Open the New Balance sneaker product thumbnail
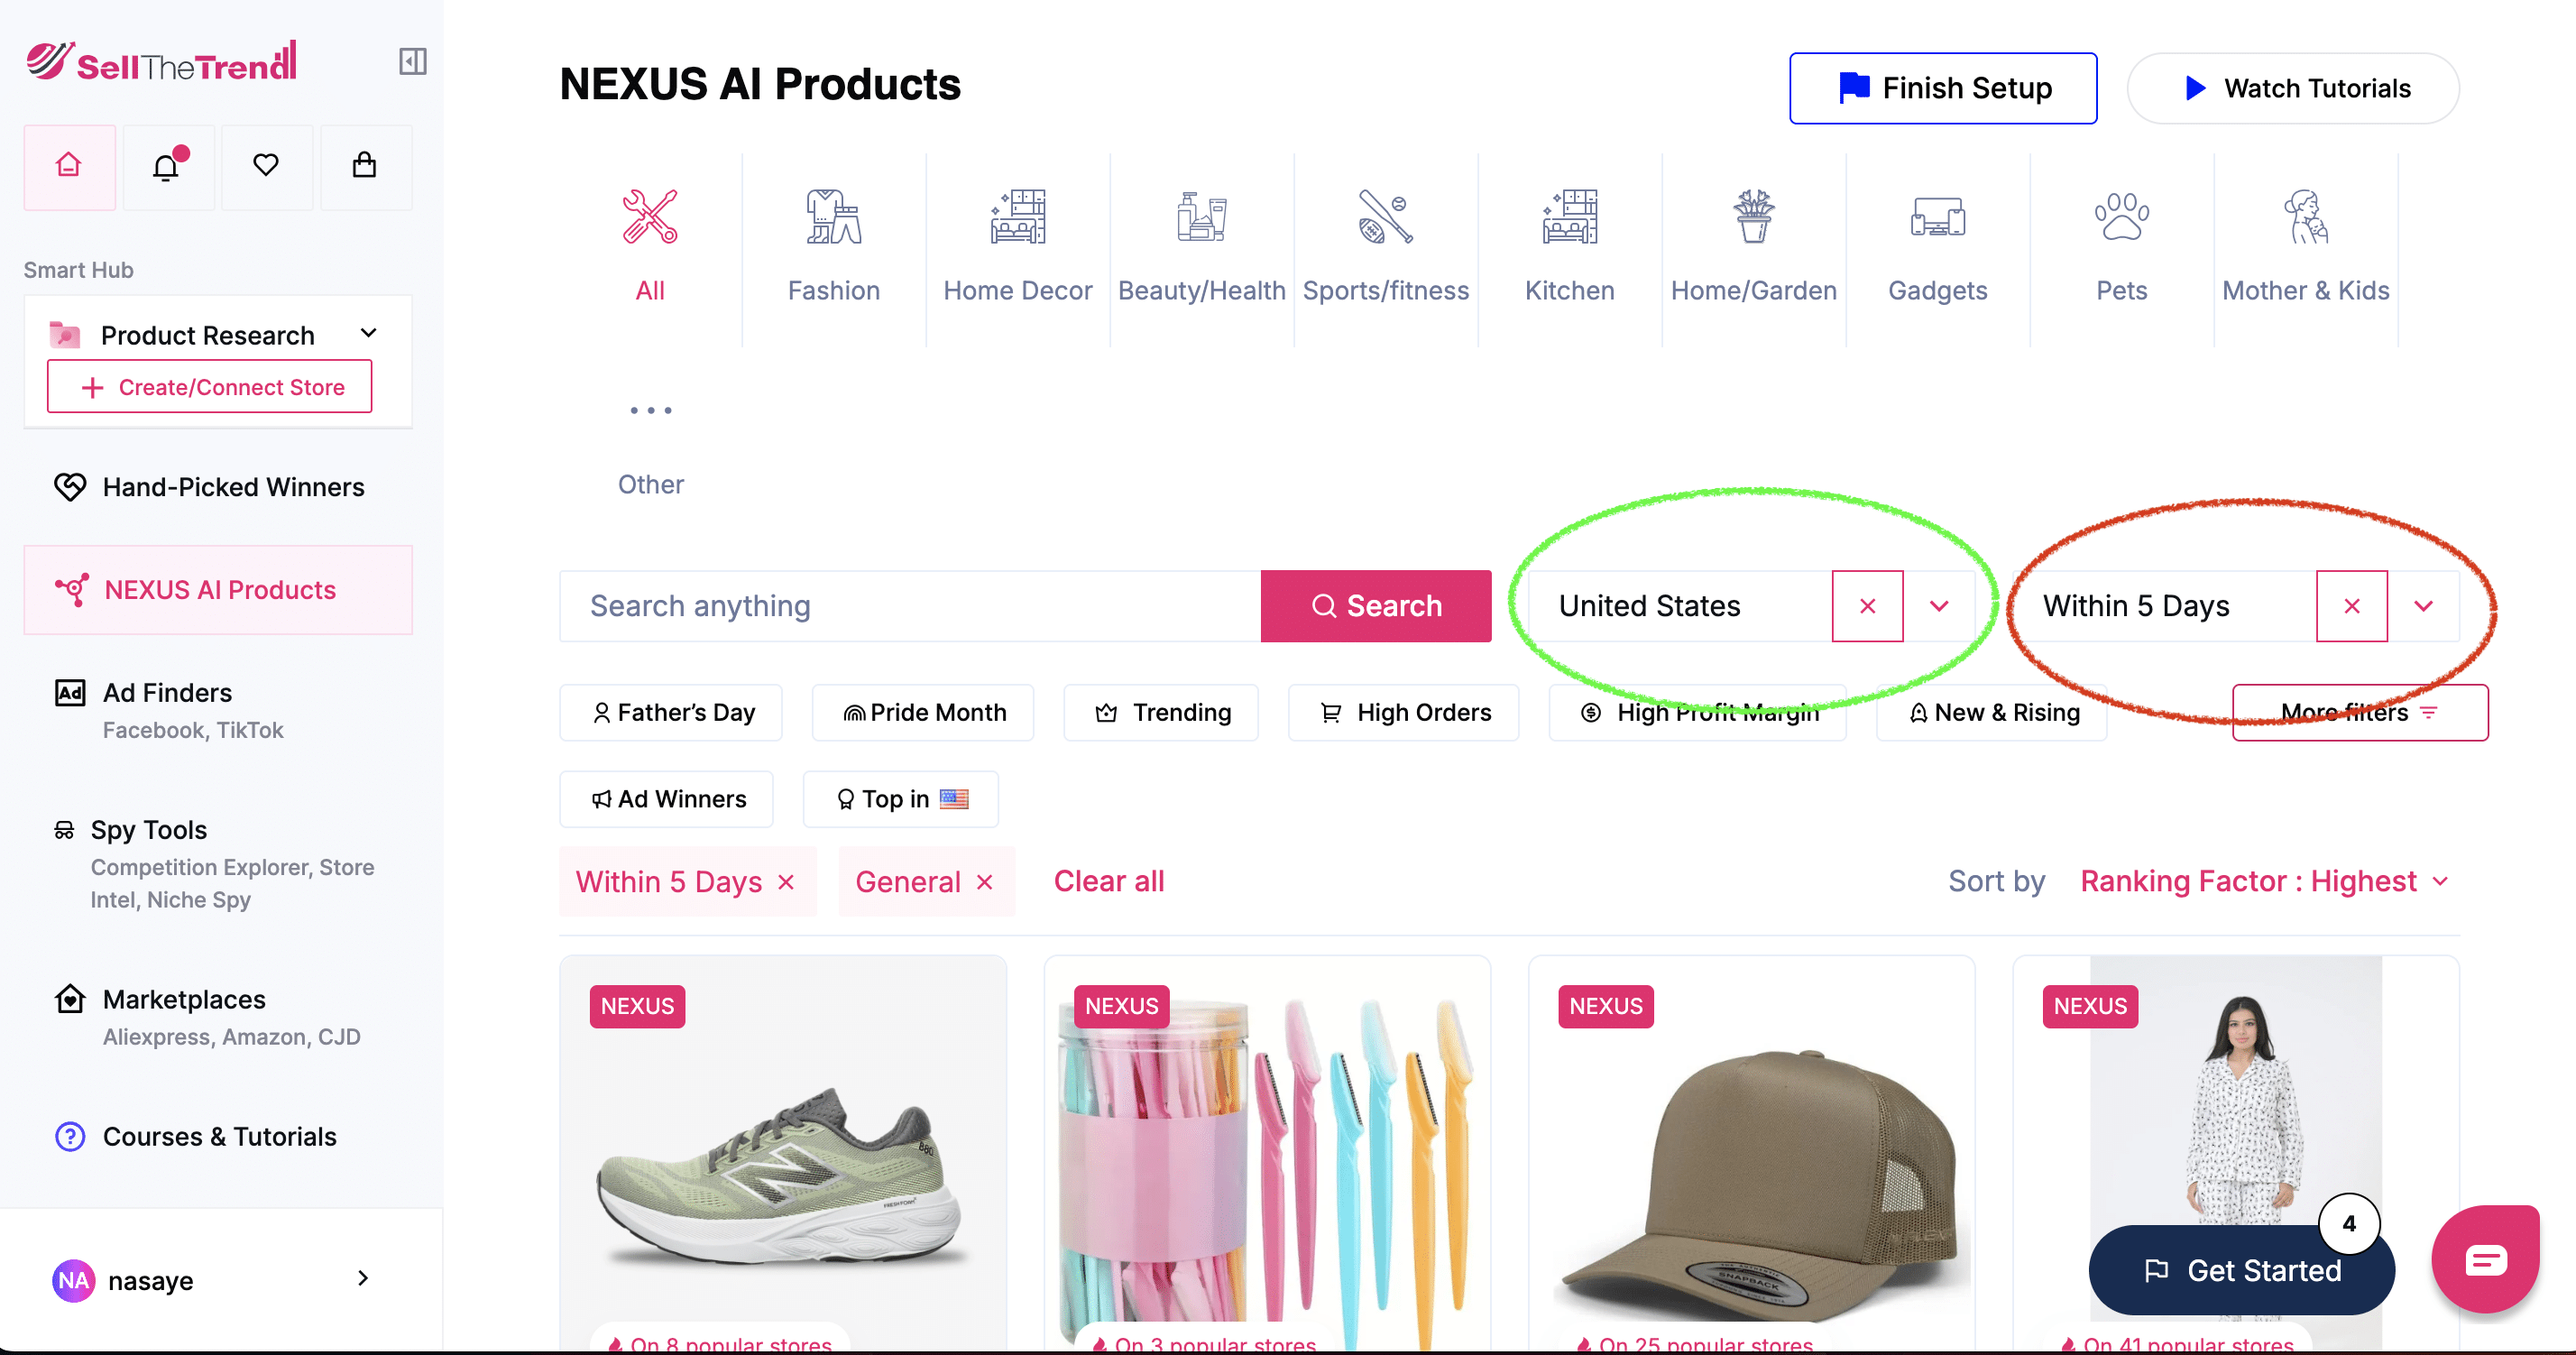This screenshot has height=1355, width=2576. (783, 1155)
